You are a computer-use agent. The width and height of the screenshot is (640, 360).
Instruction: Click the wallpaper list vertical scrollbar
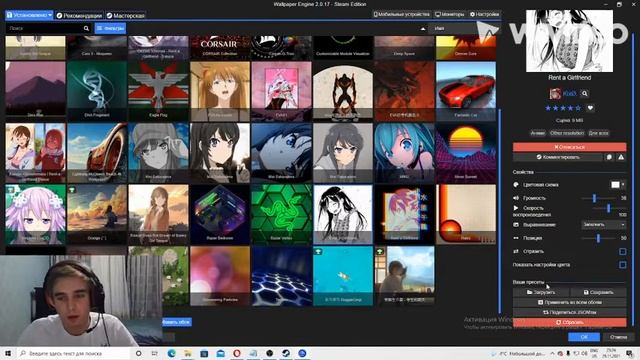pyautogui.click(x=500, y=210)
